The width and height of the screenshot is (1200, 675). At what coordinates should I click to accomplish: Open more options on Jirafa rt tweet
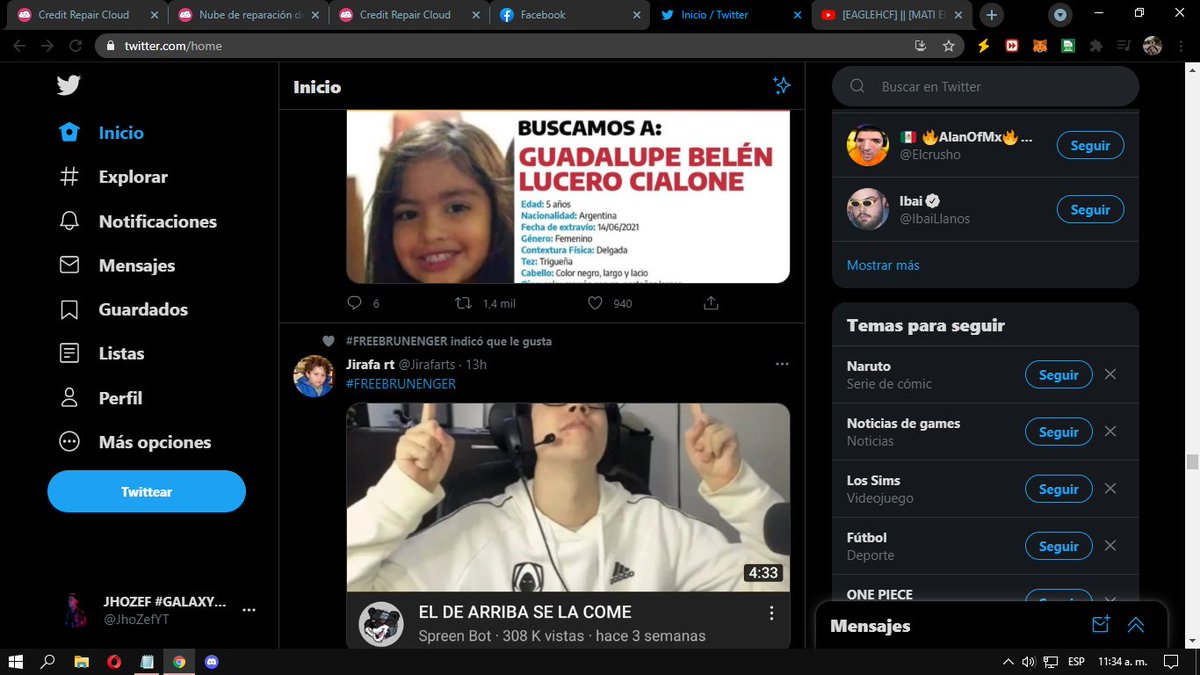click(782, 364)
